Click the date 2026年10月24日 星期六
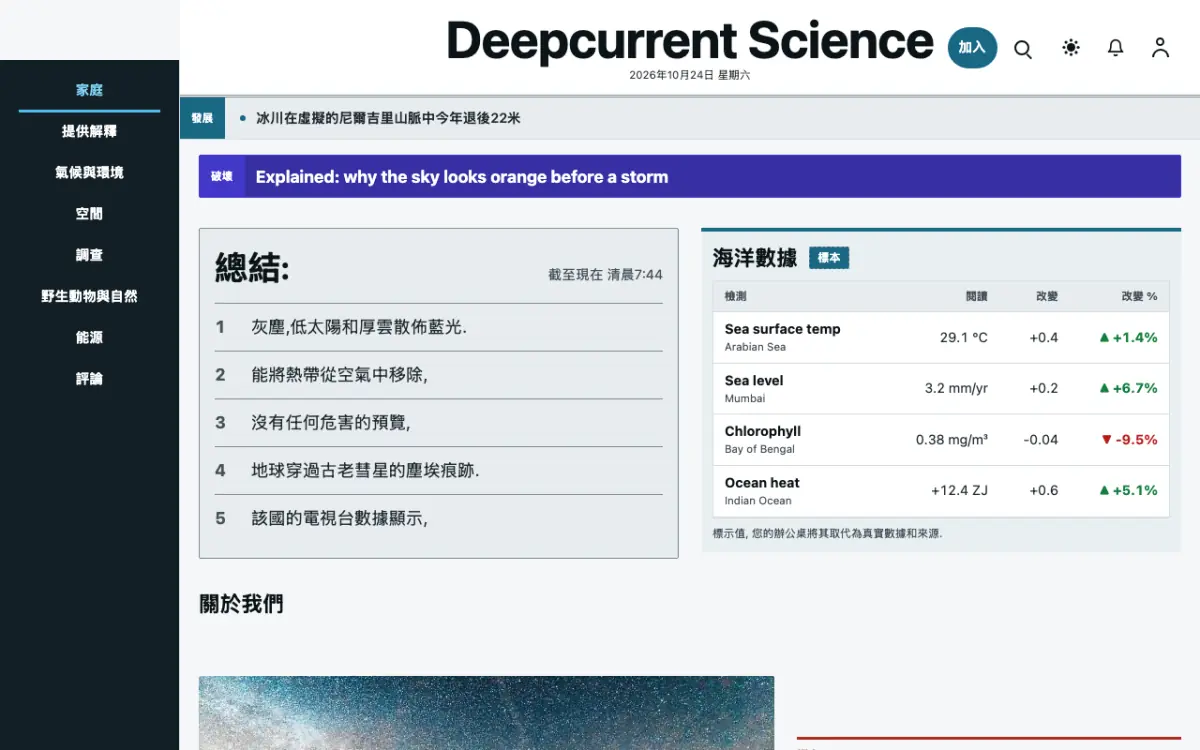Viewport: 1200px width, 750px height. 689,75
